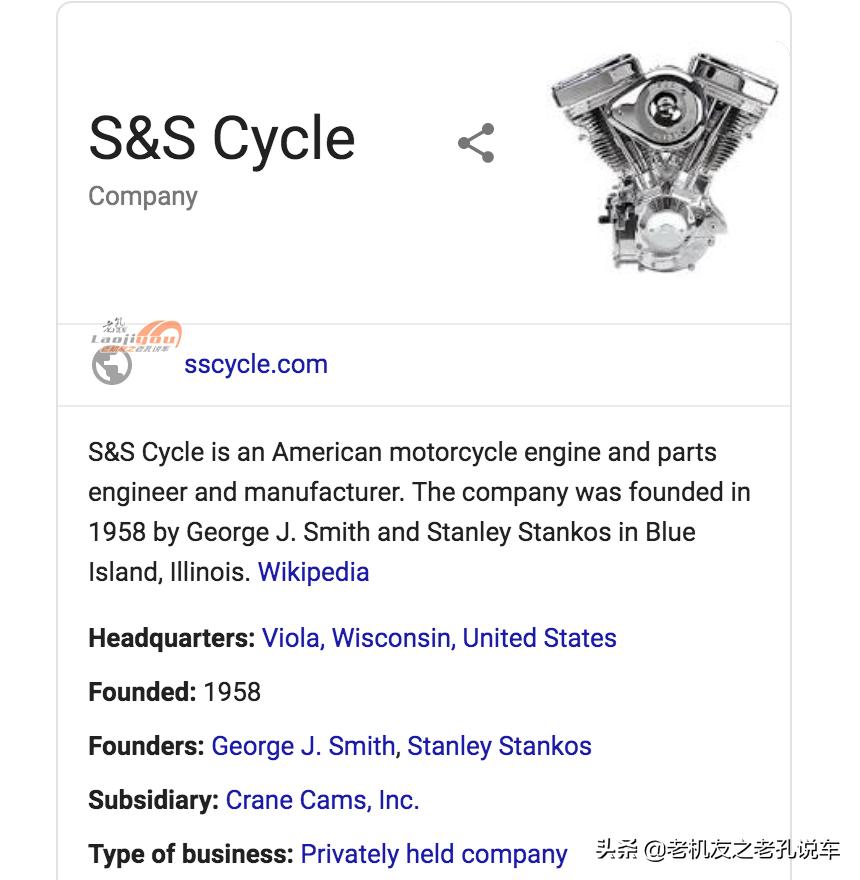Click the share icon next to S&S Cycle

(476, 143)
